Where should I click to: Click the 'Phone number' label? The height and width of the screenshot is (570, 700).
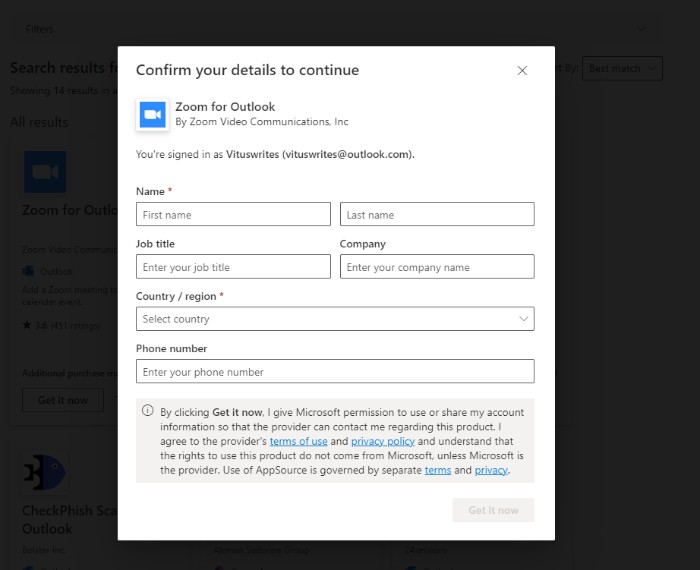tap(171, 349)
